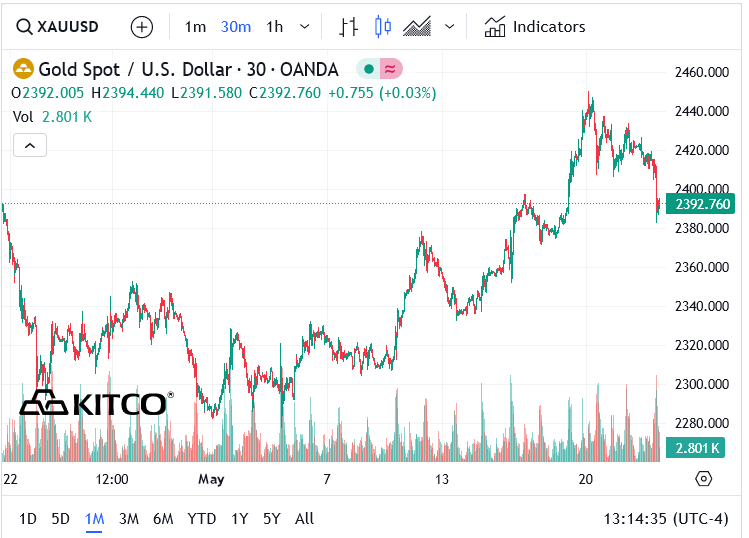The width and height of the screenshot is (749, 538).
Task: Click the Kitco logo watermark
Action: point(96,403)
